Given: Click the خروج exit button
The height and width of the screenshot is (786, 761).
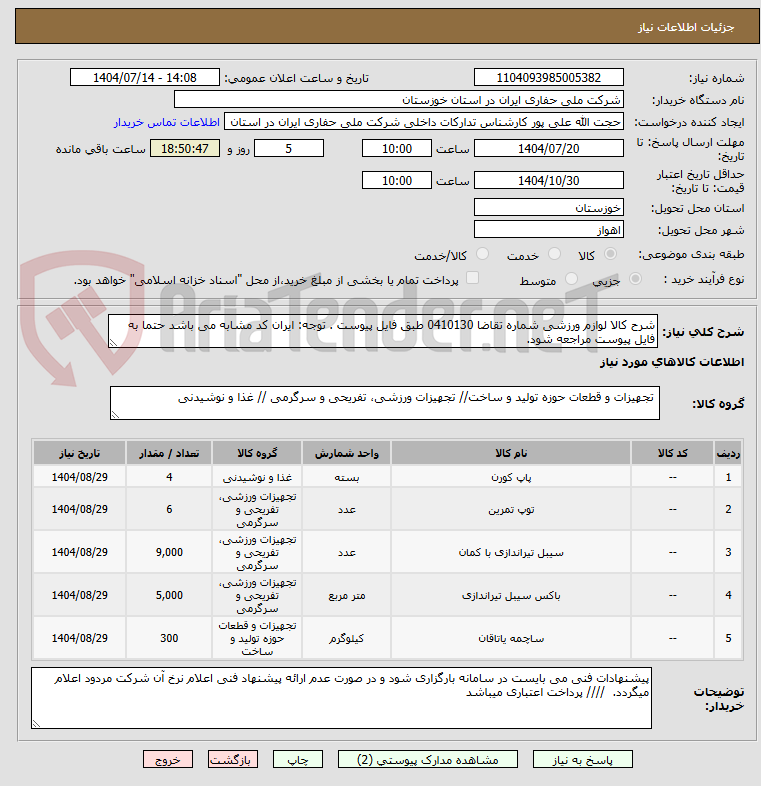Looking at the screenshot, I should 167,759.
